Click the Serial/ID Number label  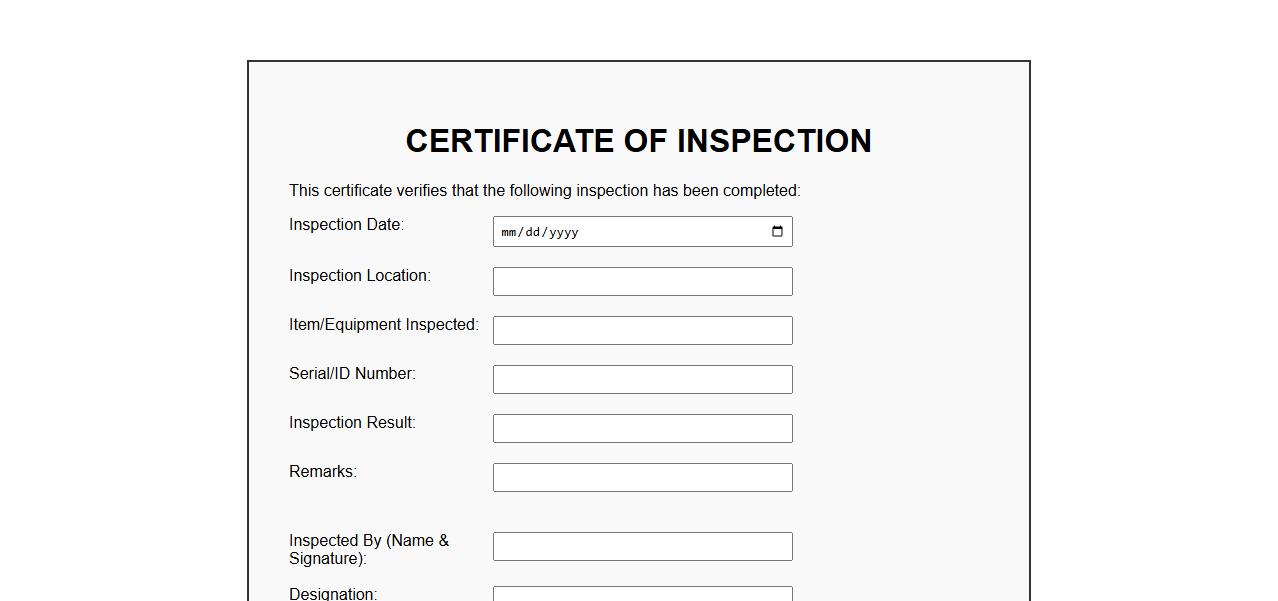[352, 374]
